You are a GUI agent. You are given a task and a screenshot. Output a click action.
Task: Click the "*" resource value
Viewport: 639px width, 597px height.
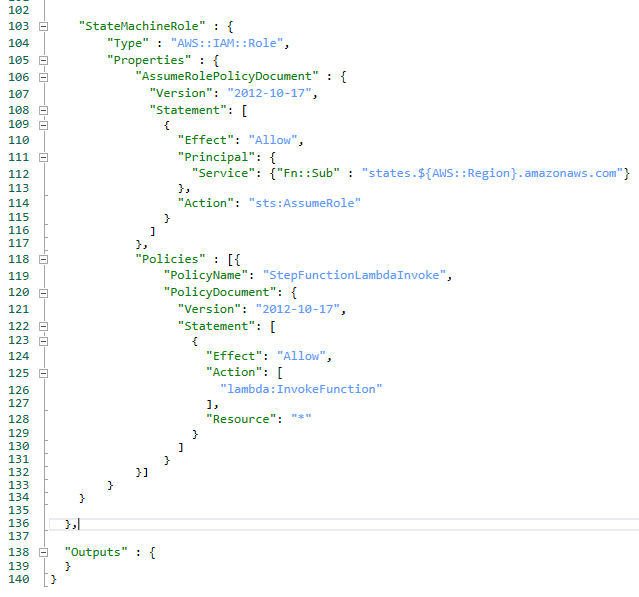click(301, 418)
